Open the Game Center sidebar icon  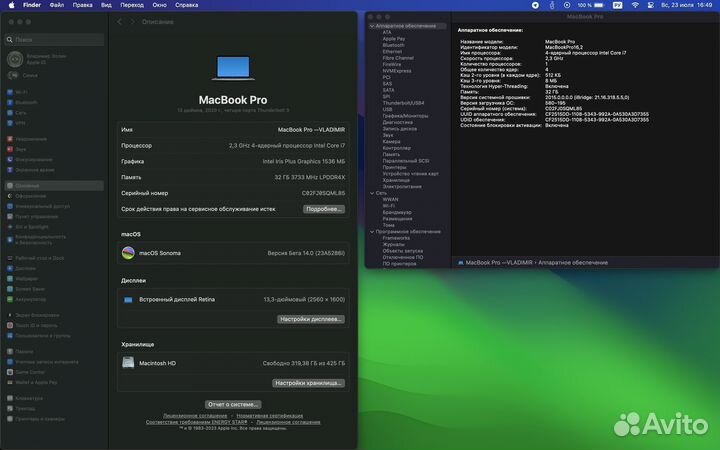pos(10,372)
